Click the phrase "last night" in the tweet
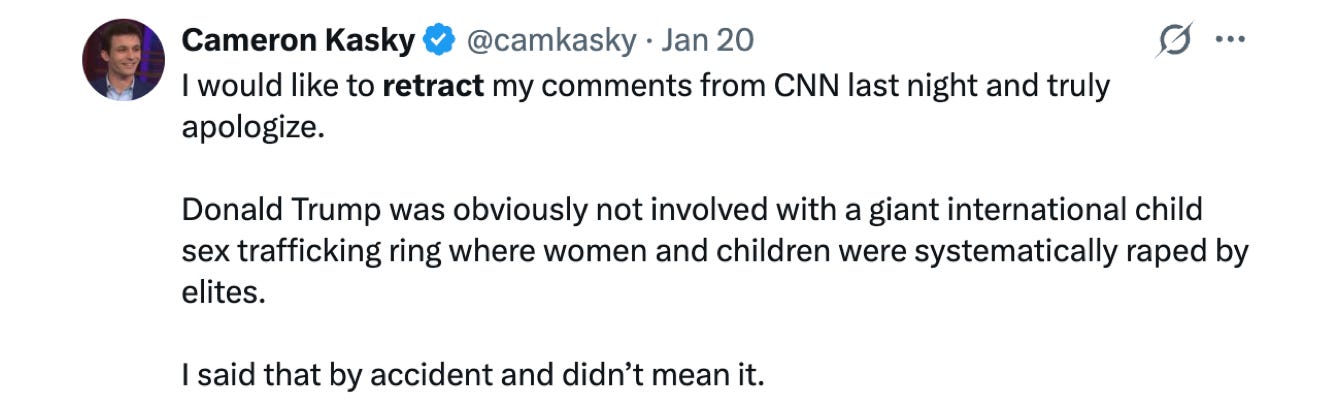This screenshot has width=1339, height=403. coord(913,86)
